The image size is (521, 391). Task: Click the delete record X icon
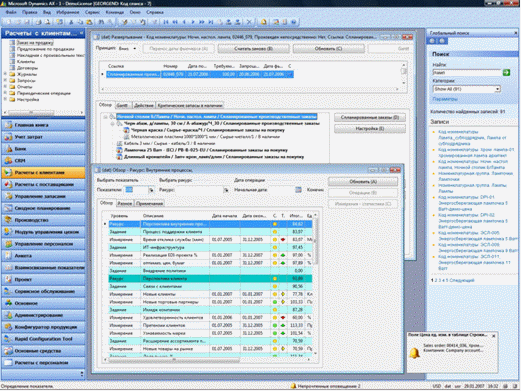click(x=249, y=22)
